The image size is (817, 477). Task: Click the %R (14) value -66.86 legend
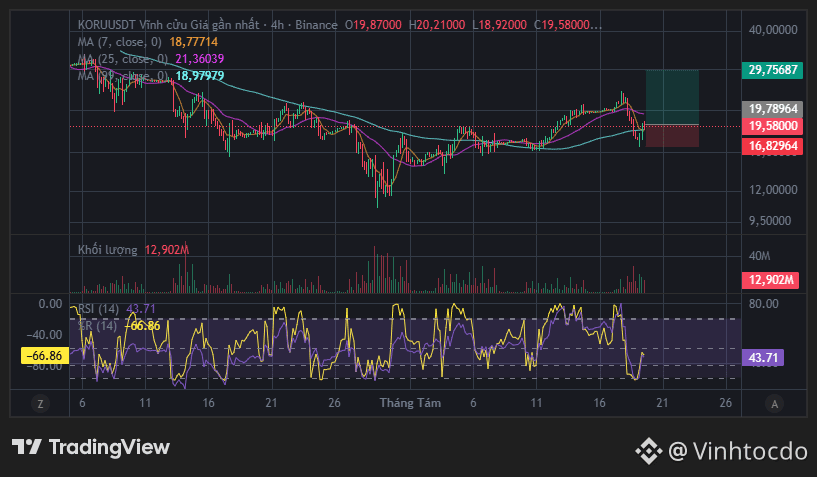142,326
